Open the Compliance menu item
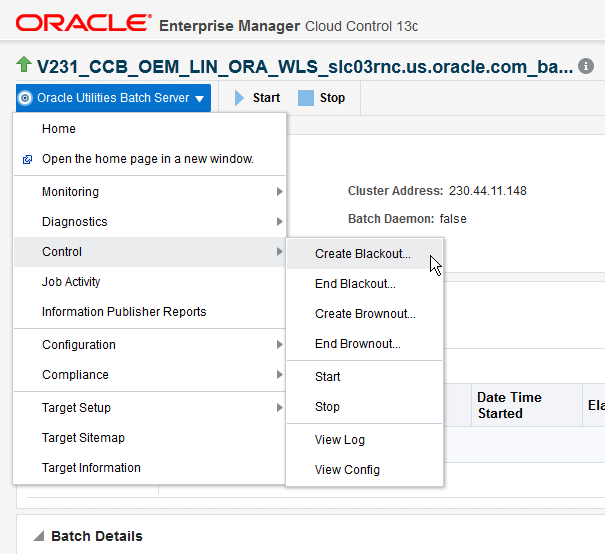The width and height of the screenshot is (605, 554). [x=150, y=375]
